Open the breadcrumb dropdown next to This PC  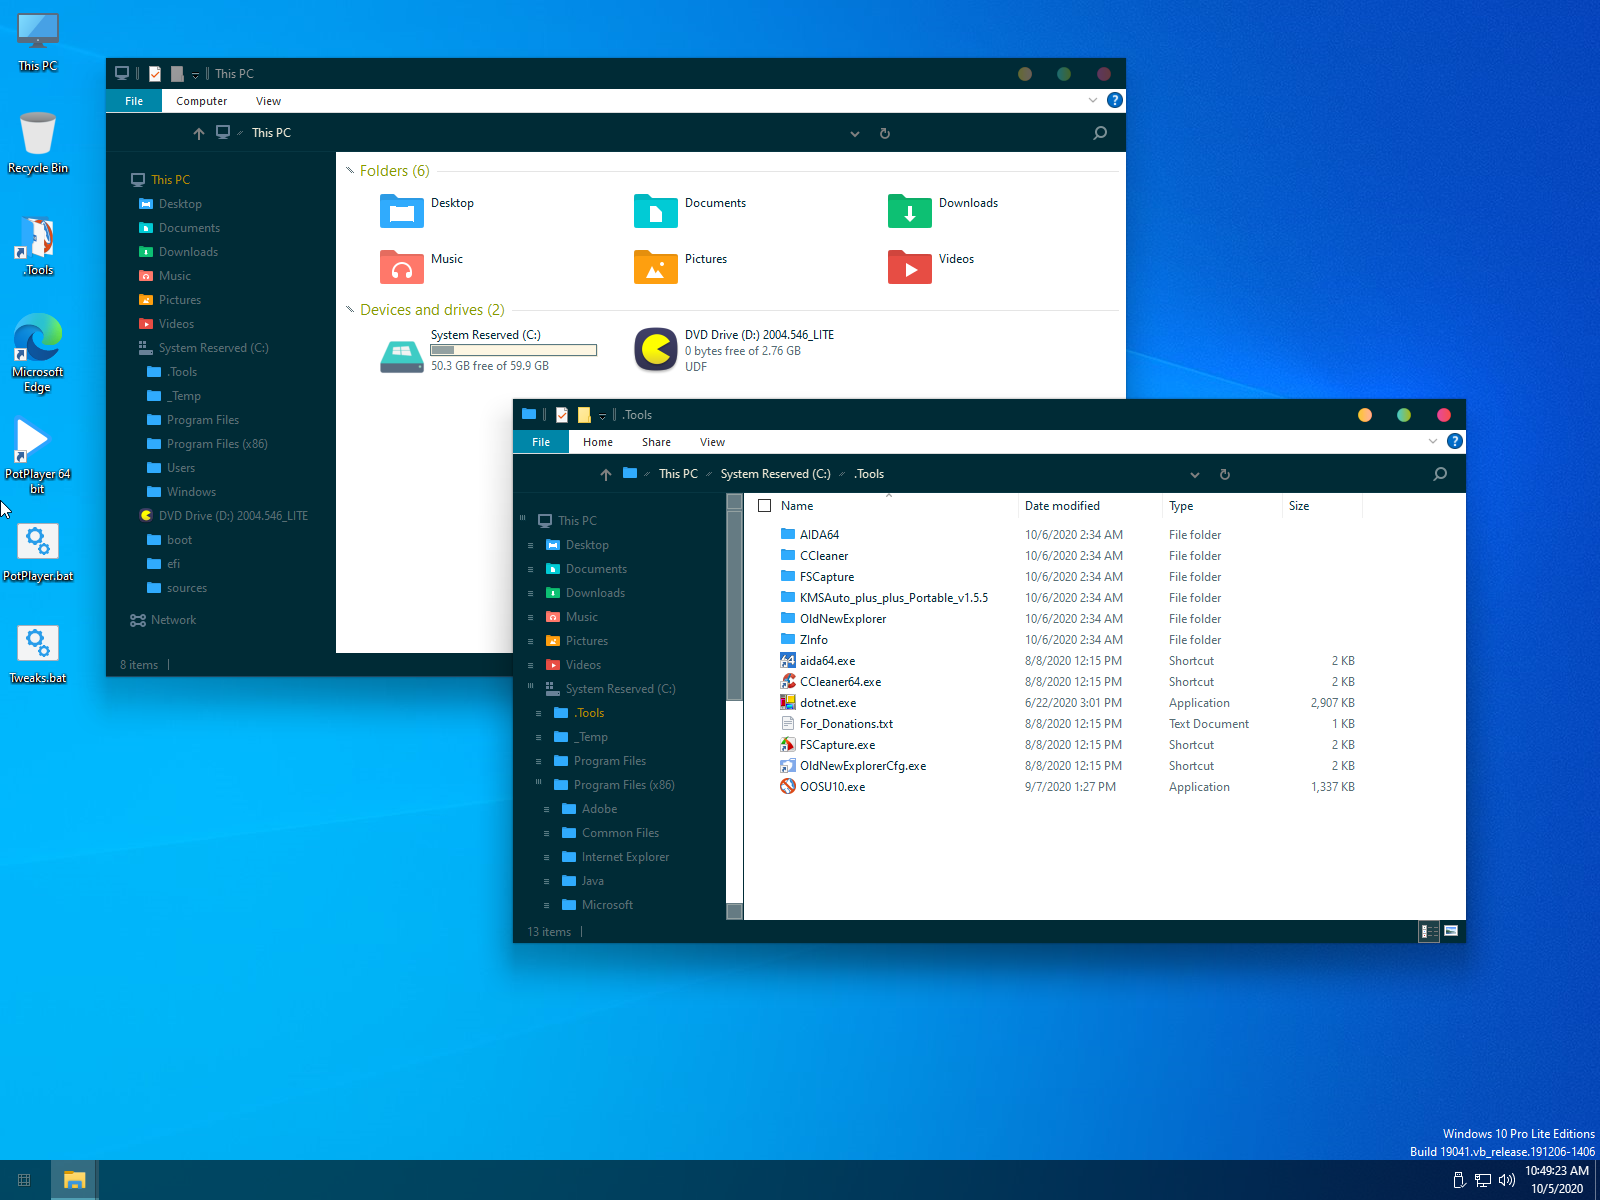coord(242,133)
